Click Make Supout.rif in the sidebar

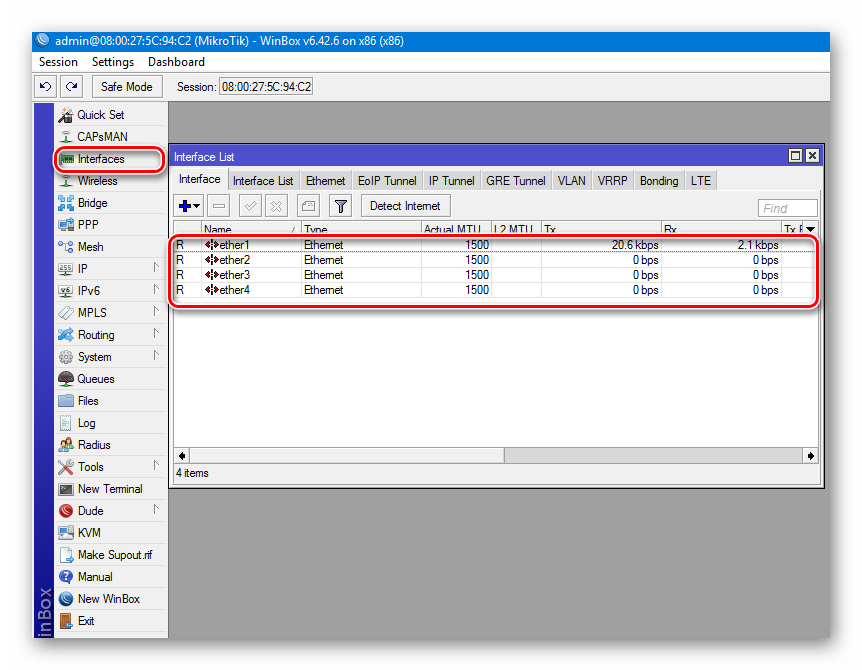111,555
